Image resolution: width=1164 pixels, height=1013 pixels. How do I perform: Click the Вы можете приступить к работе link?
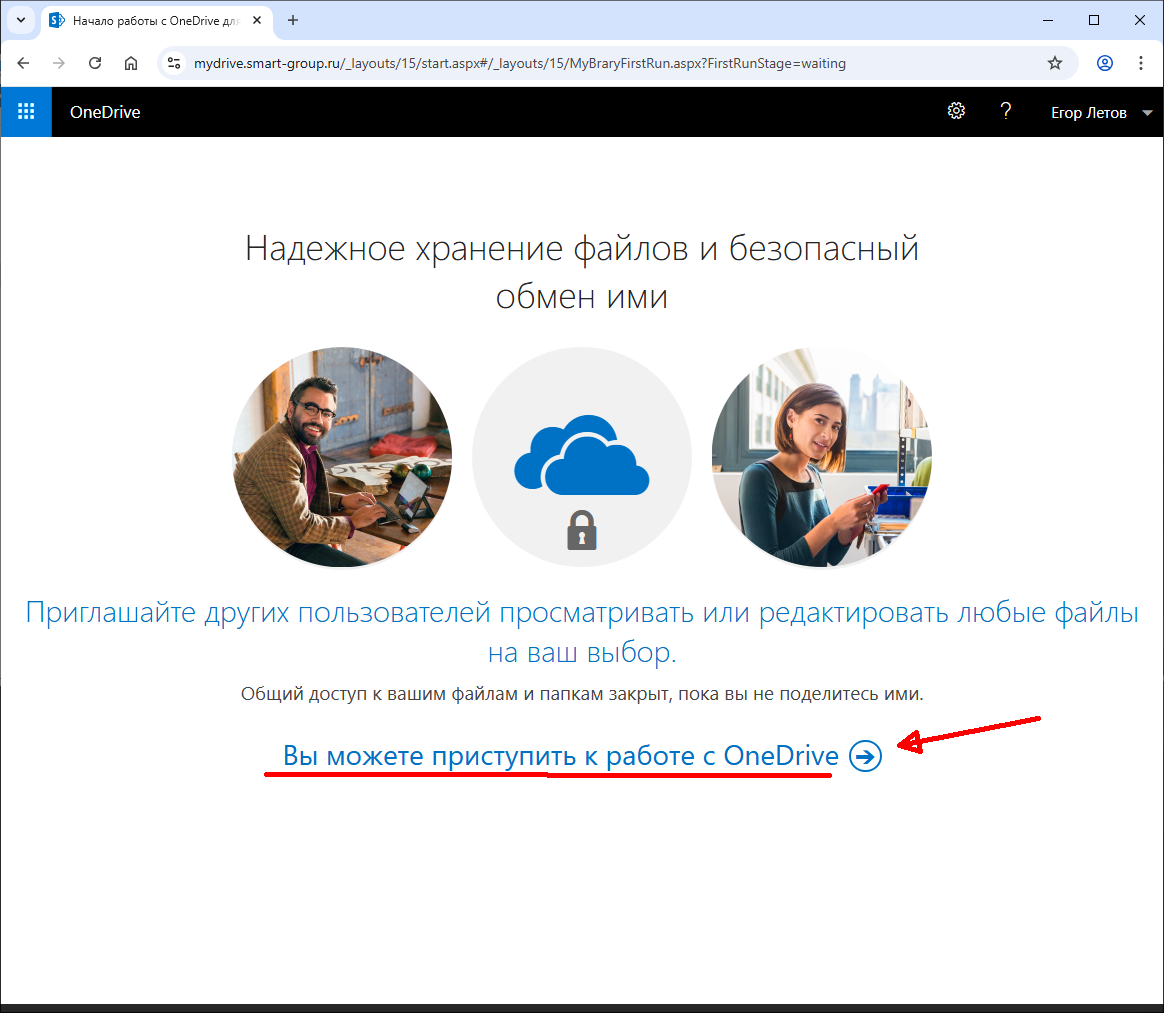pyautogui.click(x=560, y=756)
